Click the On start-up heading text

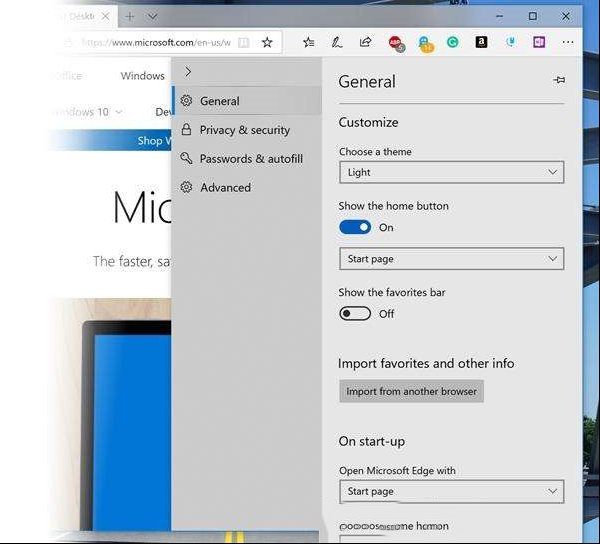(x=372, y=441)
